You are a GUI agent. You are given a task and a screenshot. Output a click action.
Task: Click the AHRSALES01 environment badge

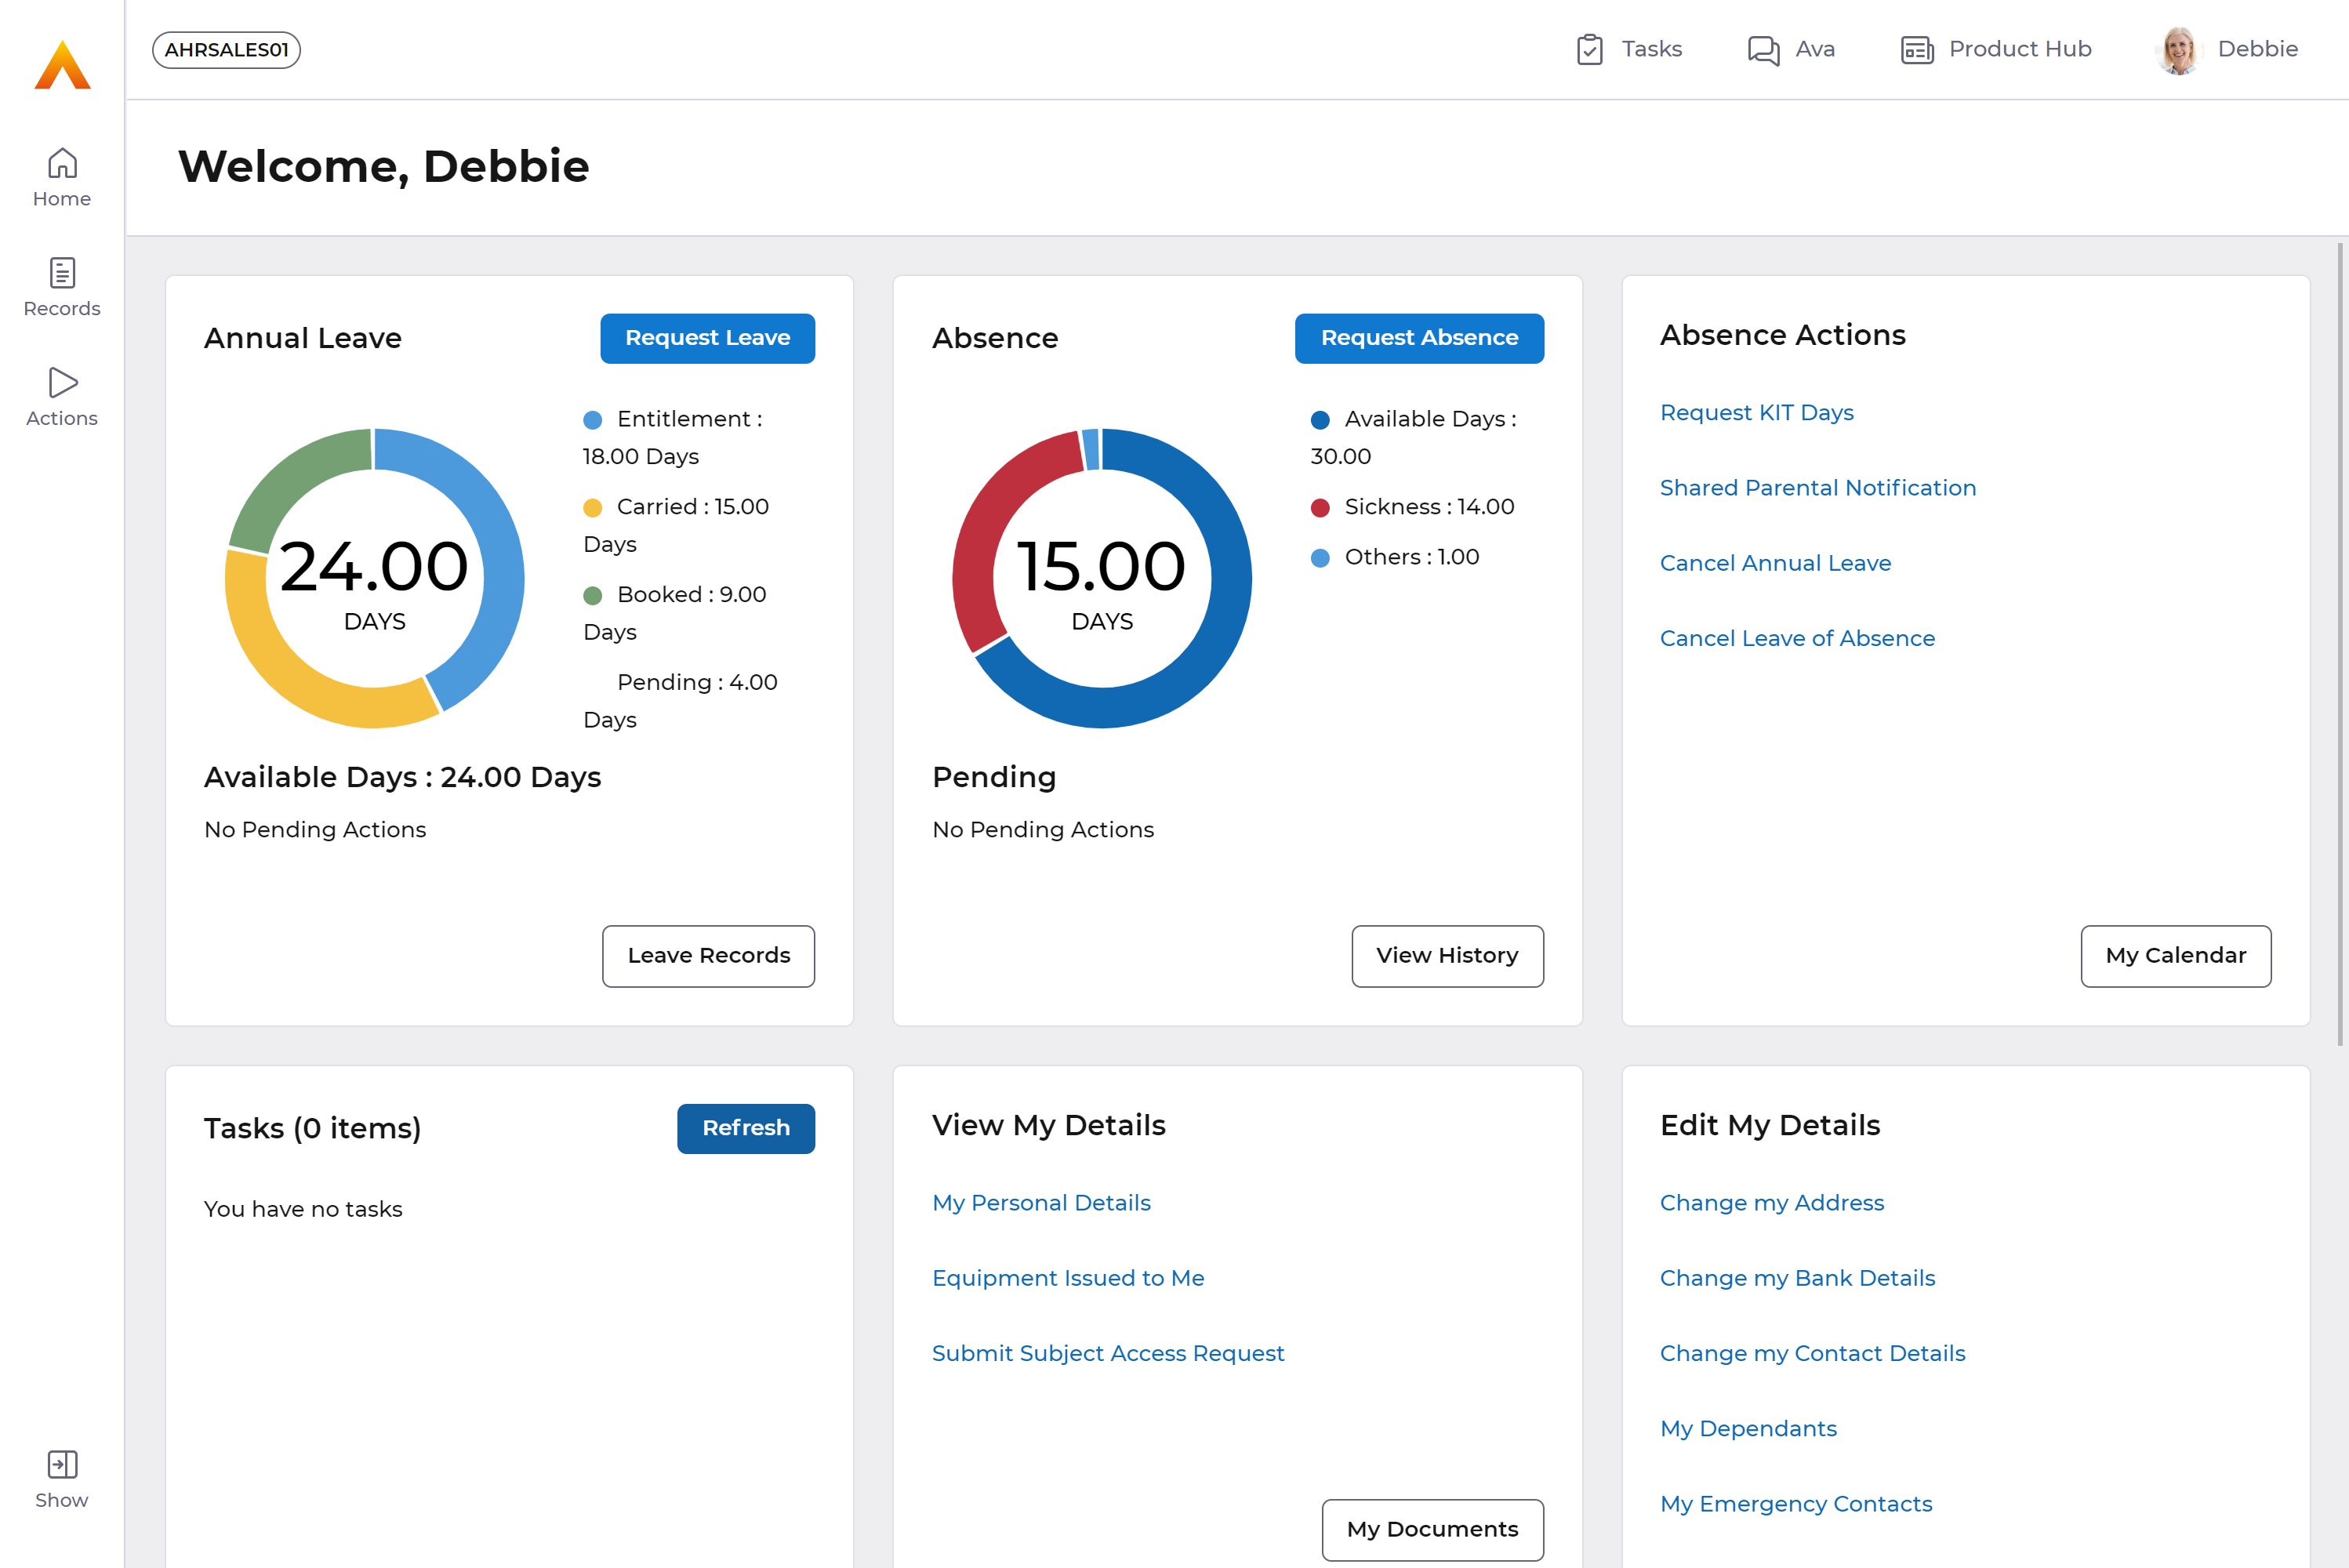[226, 49]
